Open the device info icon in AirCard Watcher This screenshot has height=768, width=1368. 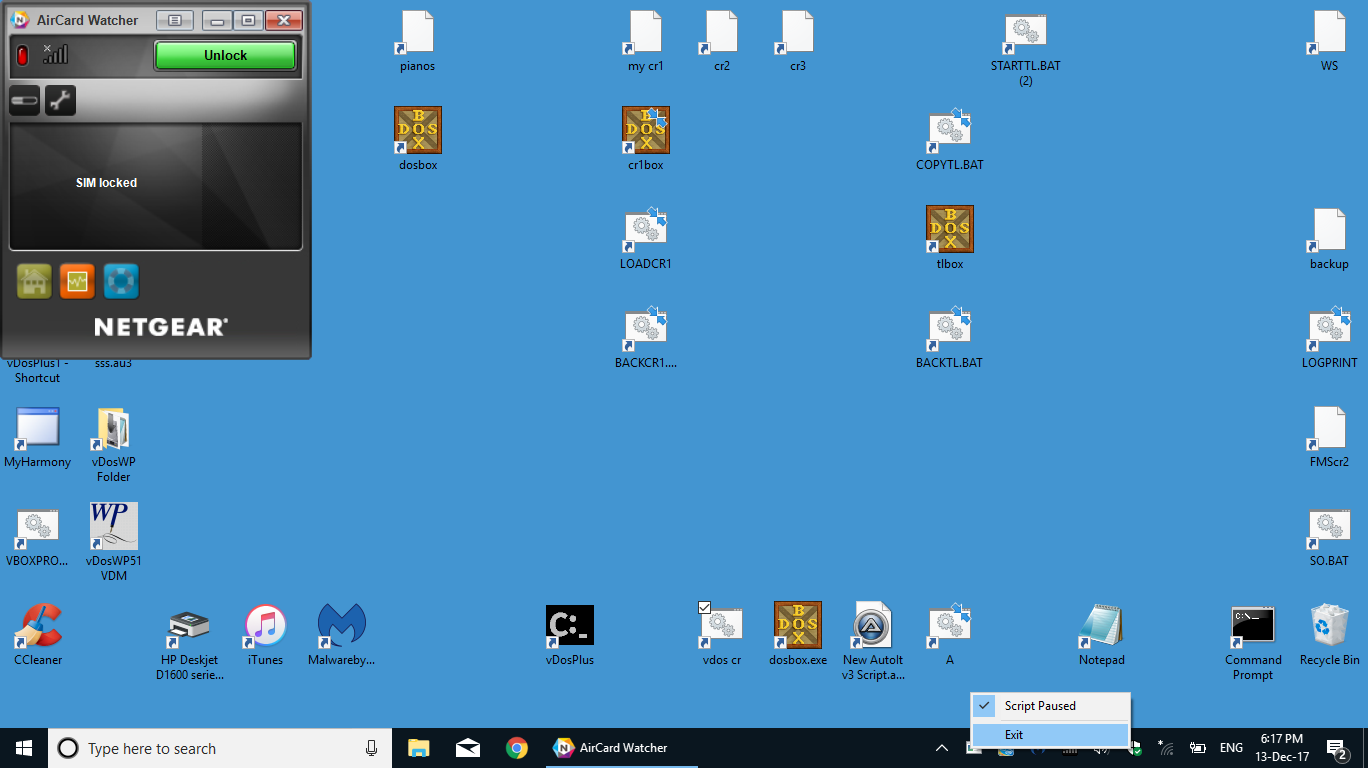[x=25, y=100]
